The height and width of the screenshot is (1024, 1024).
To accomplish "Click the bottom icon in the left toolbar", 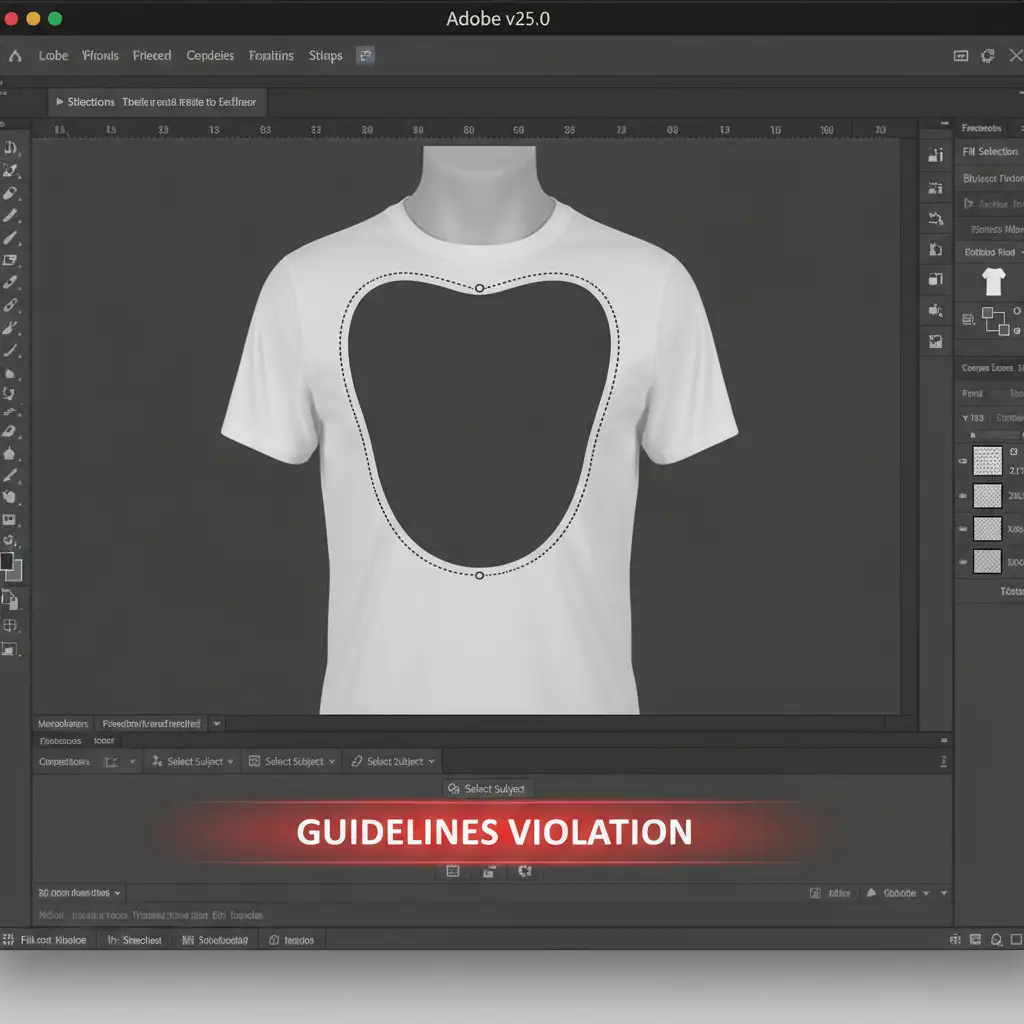I will tap(10, 649).
